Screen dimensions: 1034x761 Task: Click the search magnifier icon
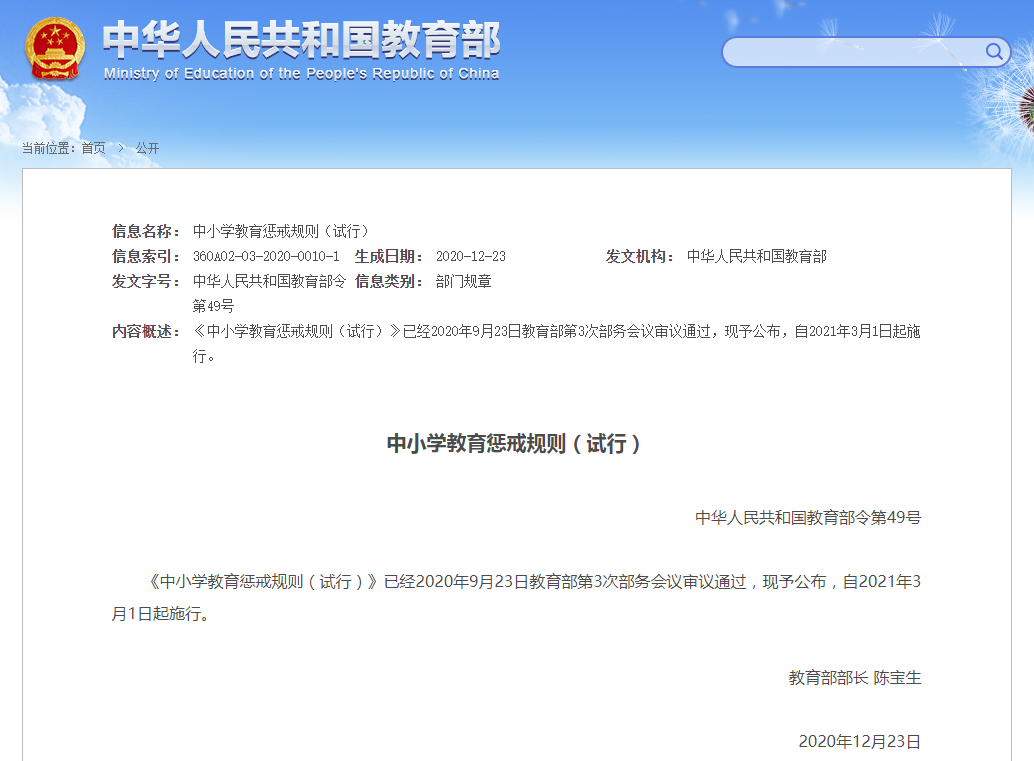(994, 51)
